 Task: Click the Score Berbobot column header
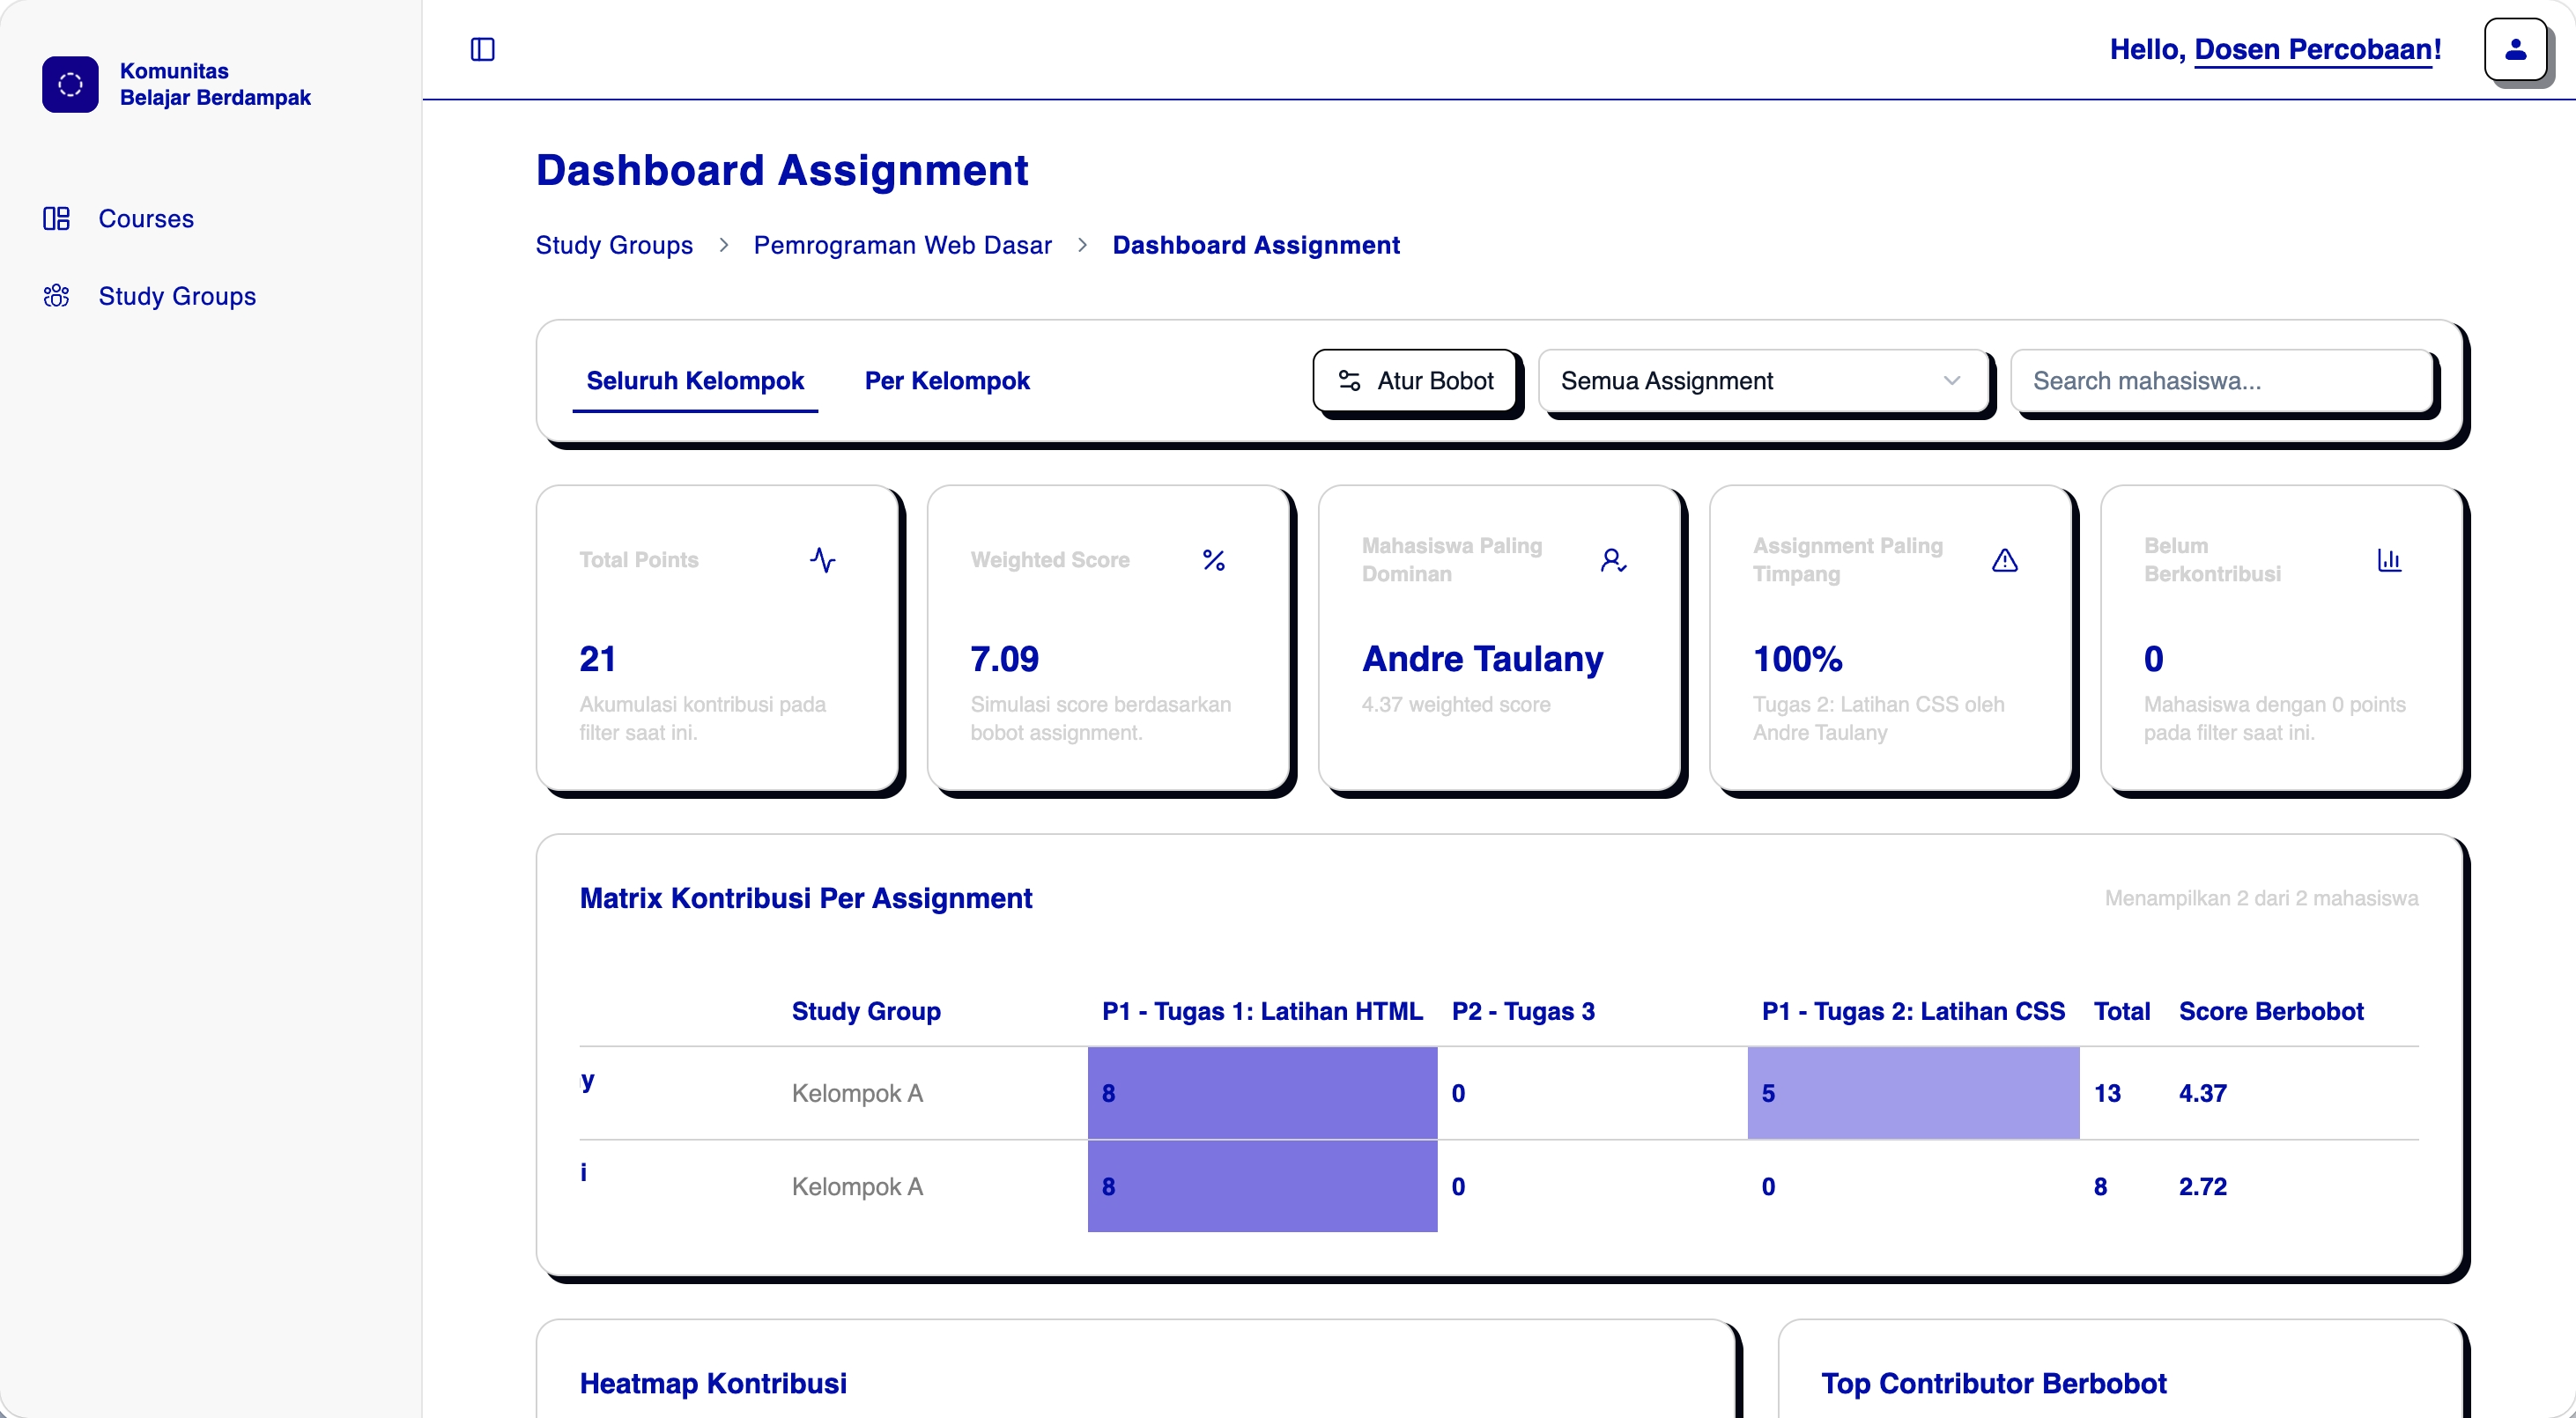[2271, 1011]
